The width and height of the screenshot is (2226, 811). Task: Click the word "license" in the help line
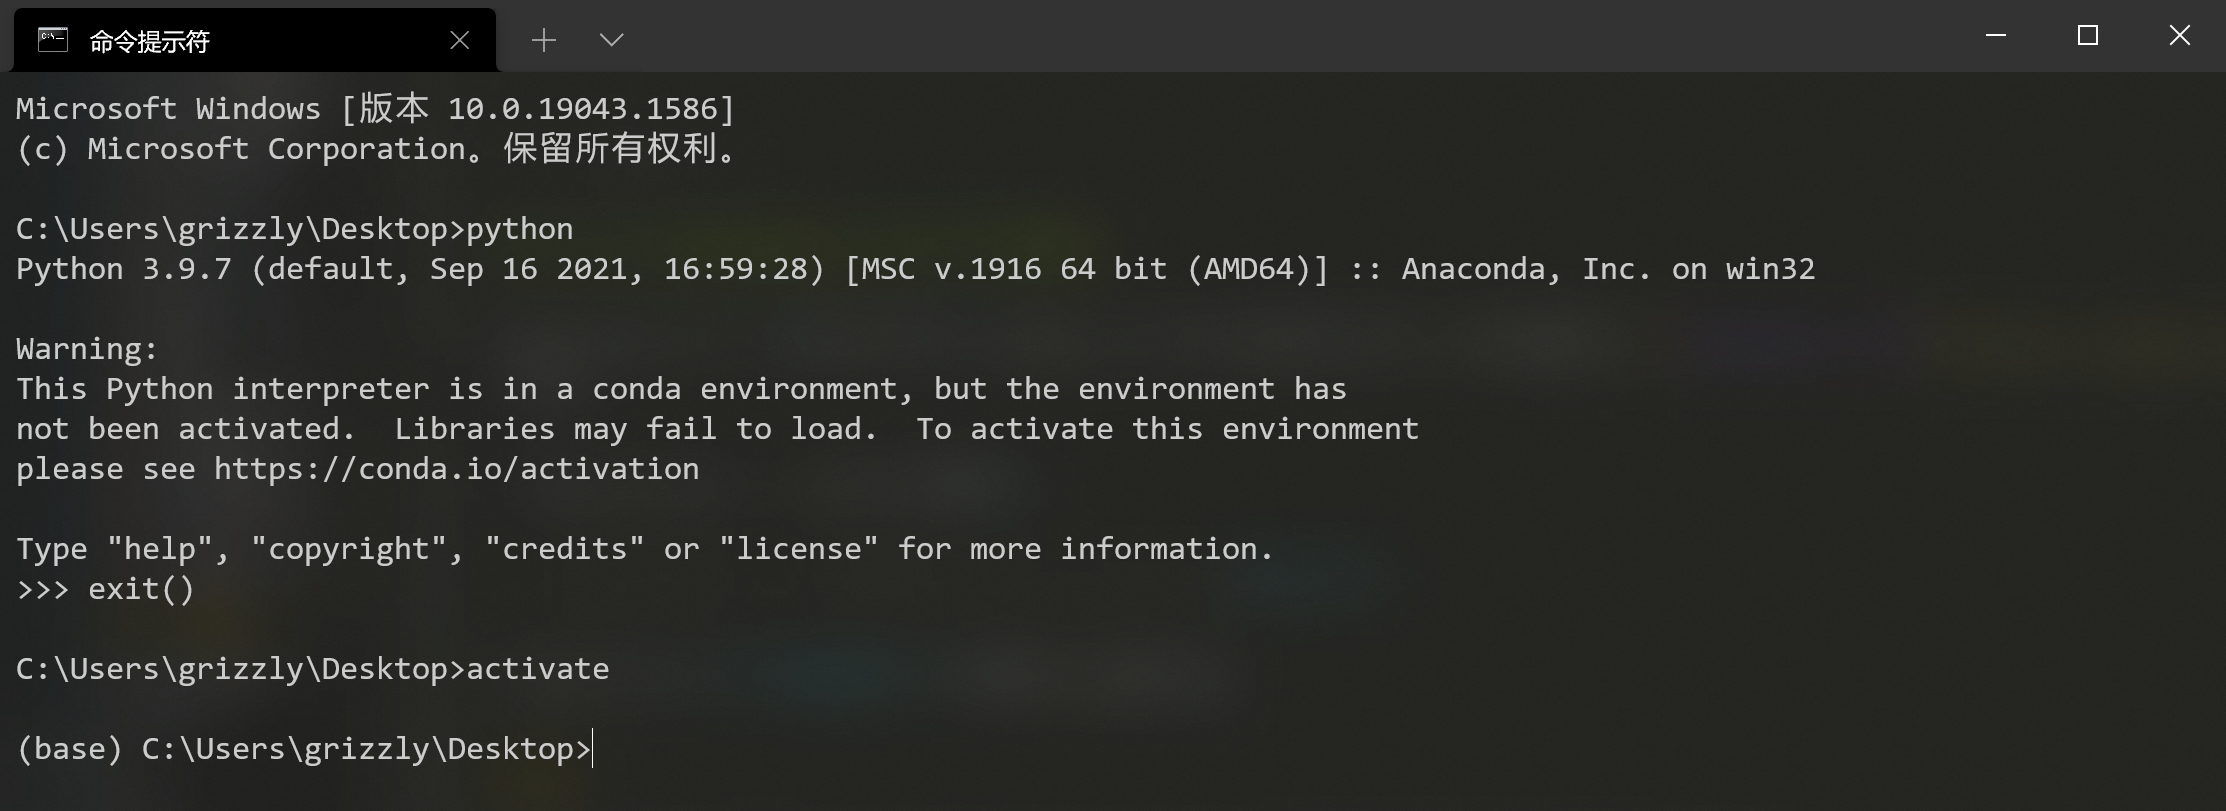click(798, 549)
